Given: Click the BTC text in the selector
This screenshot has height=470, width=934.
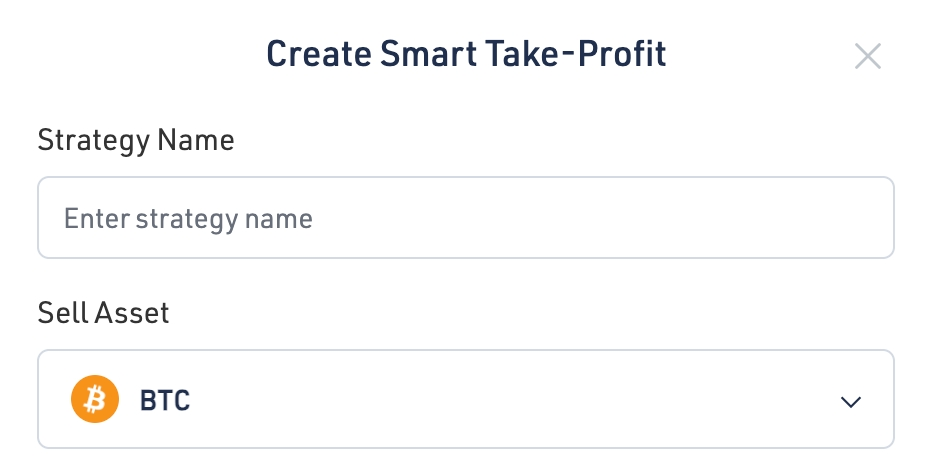Looking at the screenshot, I should coord(165,402).
